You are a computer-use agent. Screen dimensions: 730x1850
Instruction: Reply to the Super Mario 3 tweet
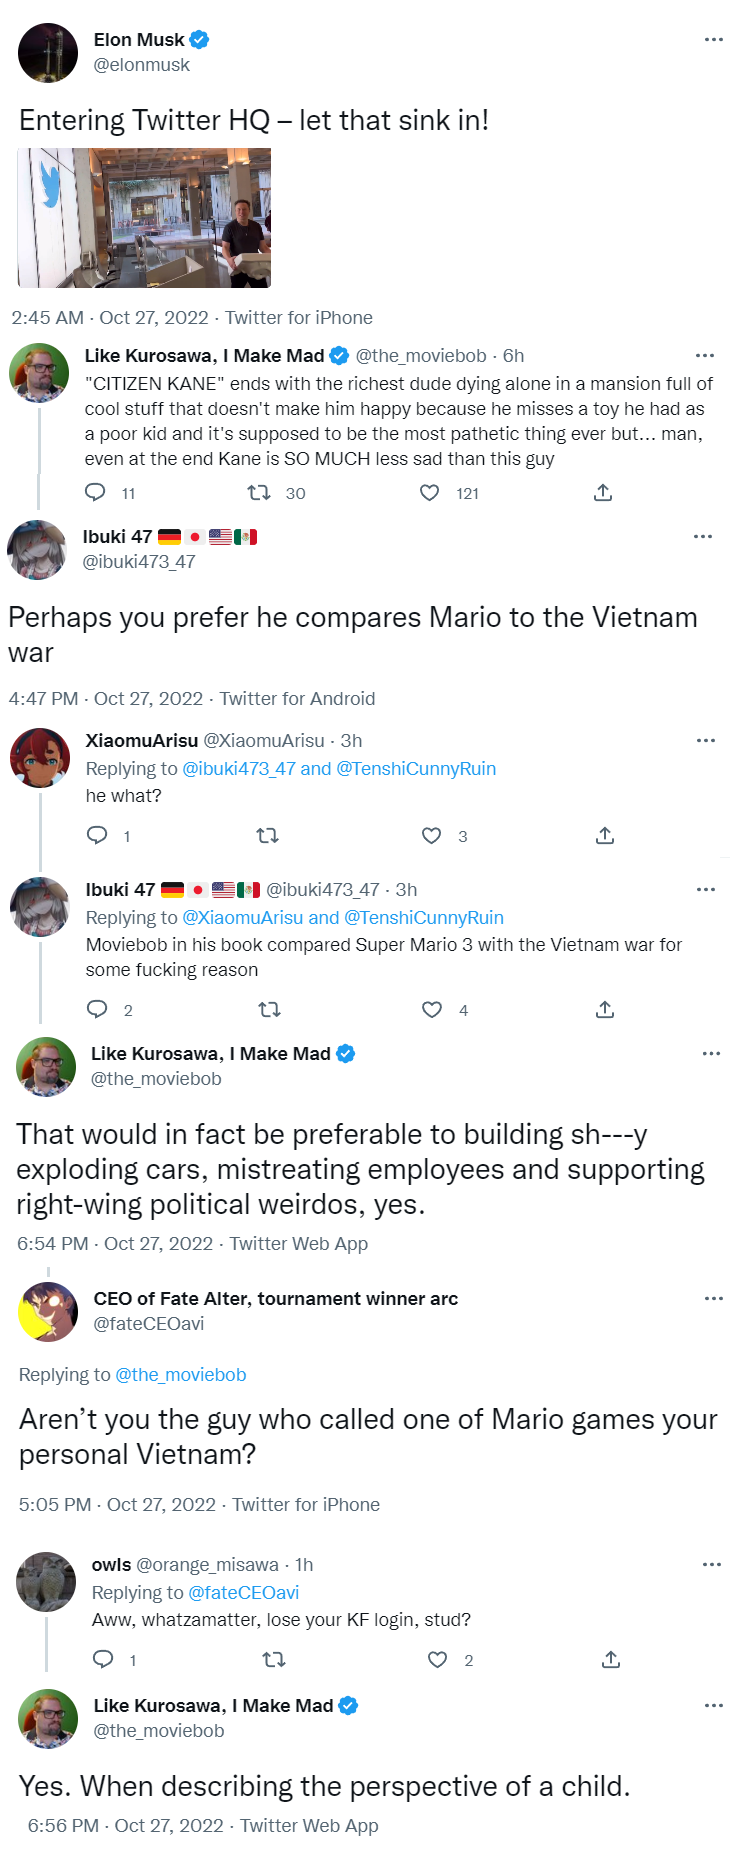[97, 1009]
